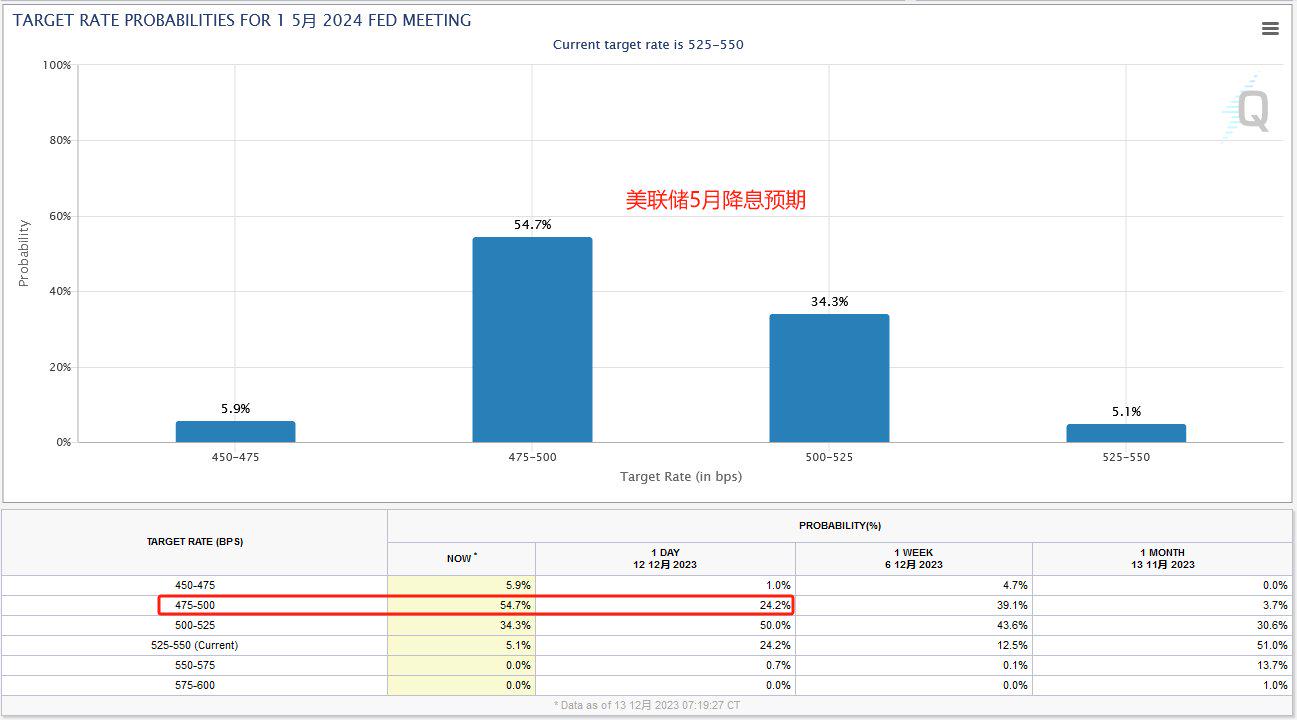1297x720 pixels.
Task: Select the 575-600 row label
Action: click(195, 685)
